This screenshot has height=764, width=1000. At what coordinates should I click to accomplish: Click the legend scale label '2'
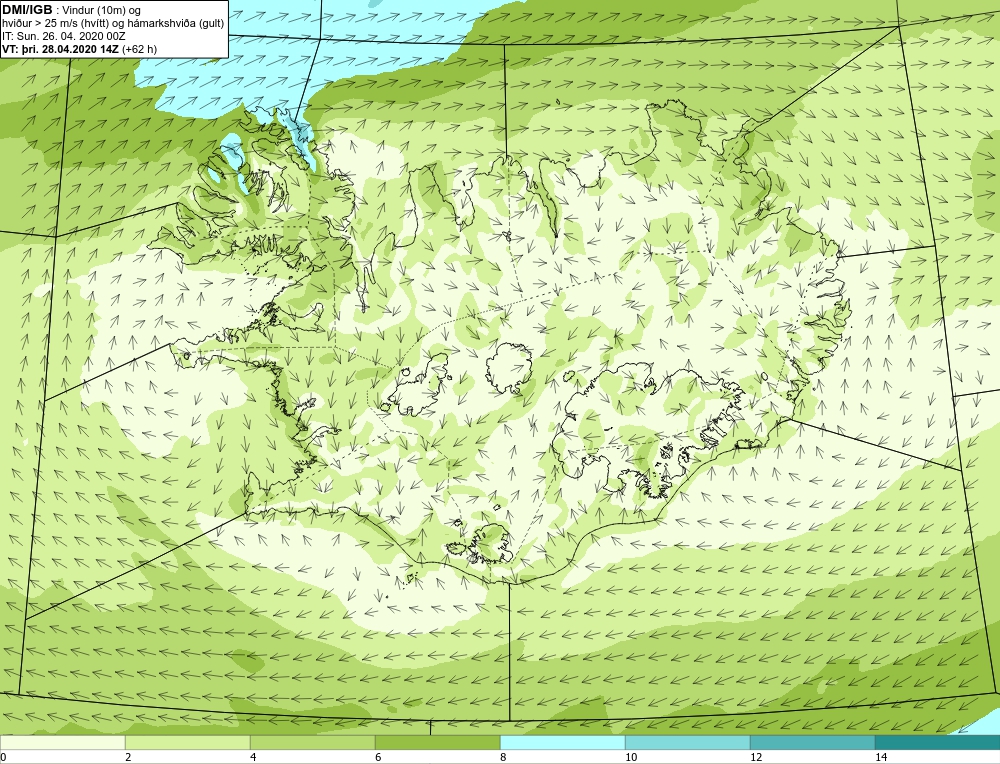coord(128,757)
